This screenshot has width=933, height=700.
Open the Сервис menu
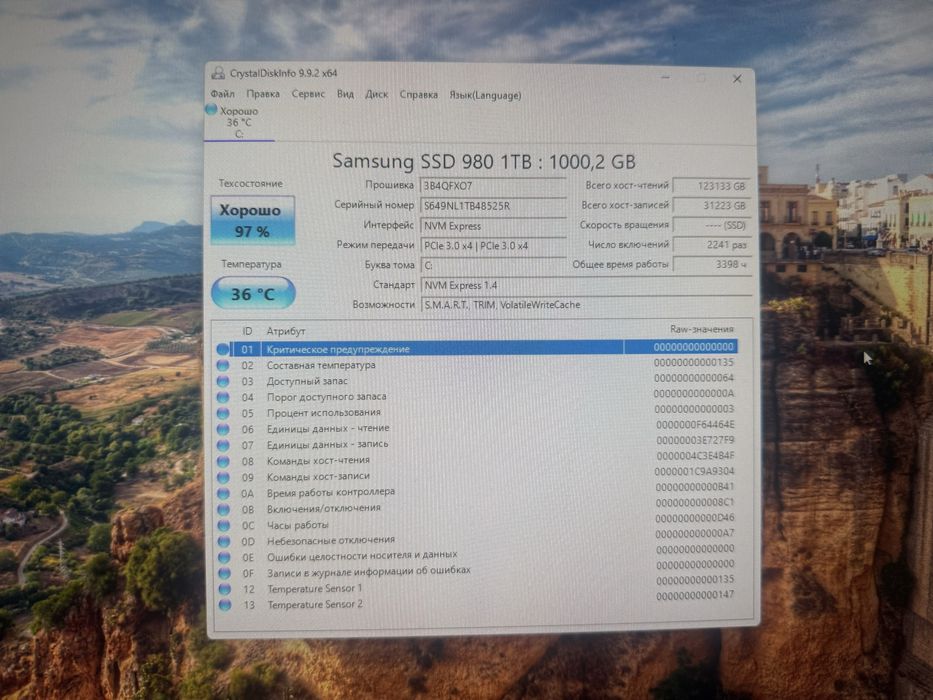308,94
